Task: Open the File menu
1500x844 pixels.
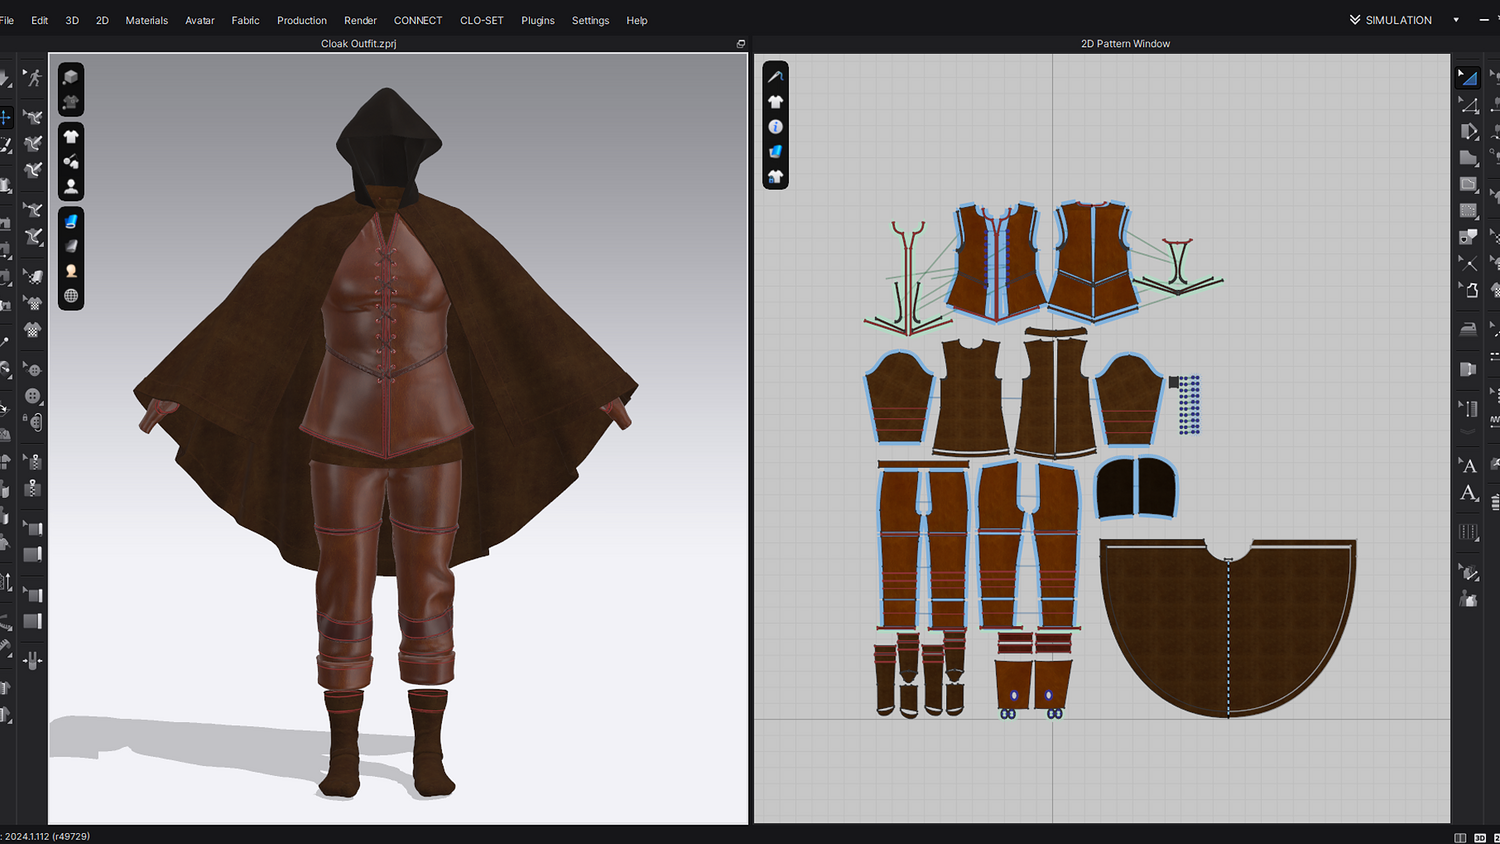Action: click(6, 20)
